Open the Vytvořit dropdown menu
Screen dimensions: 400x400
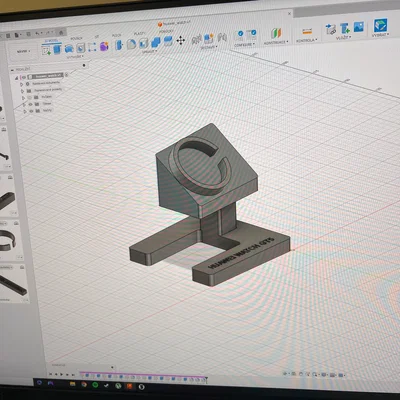click(x=74, y=57)
